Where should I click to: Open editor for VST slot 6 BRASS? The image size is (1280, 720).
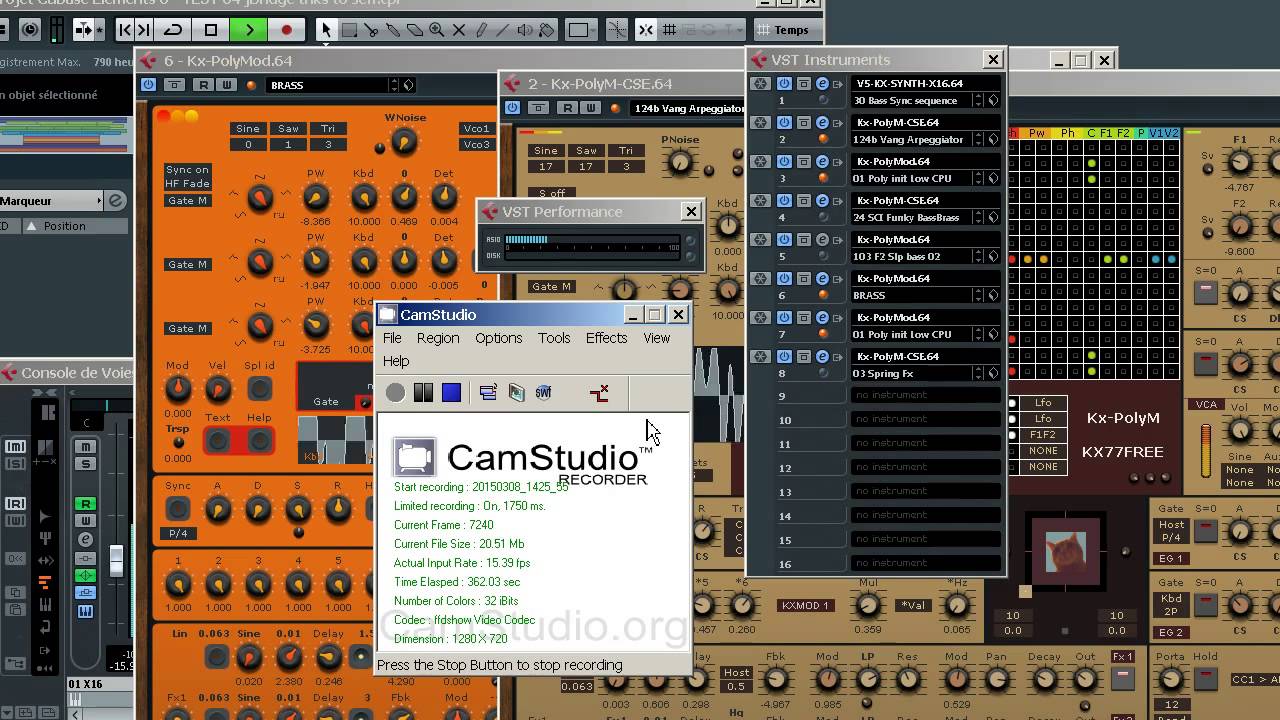pos(822,279)
